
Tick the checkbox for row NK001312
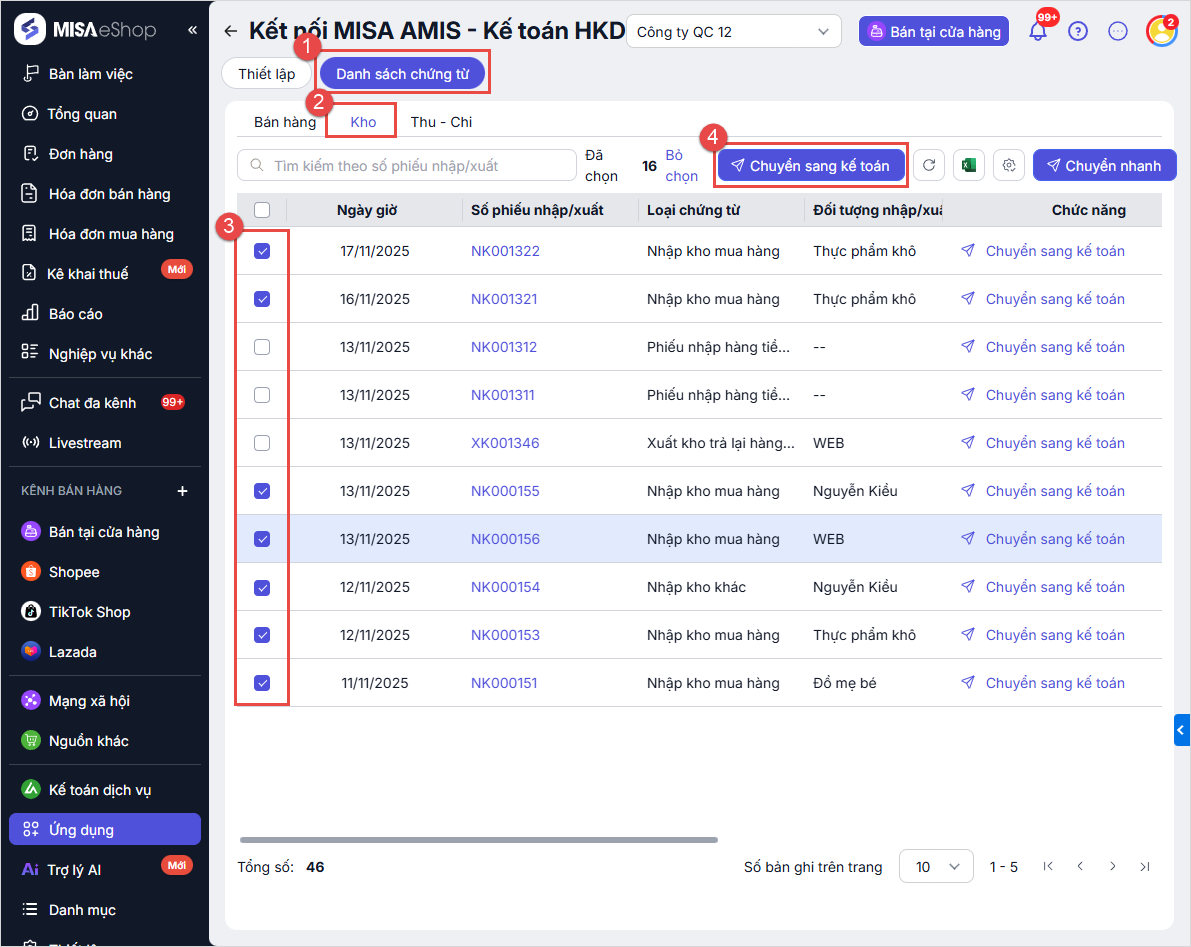tap(262, 347)
